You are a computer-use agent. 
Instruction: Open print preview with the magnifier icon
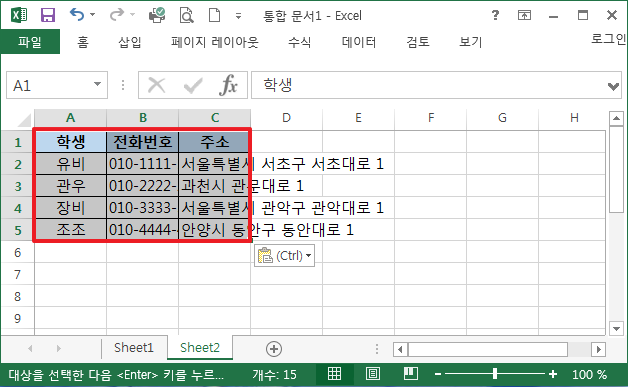pos(186,15)
